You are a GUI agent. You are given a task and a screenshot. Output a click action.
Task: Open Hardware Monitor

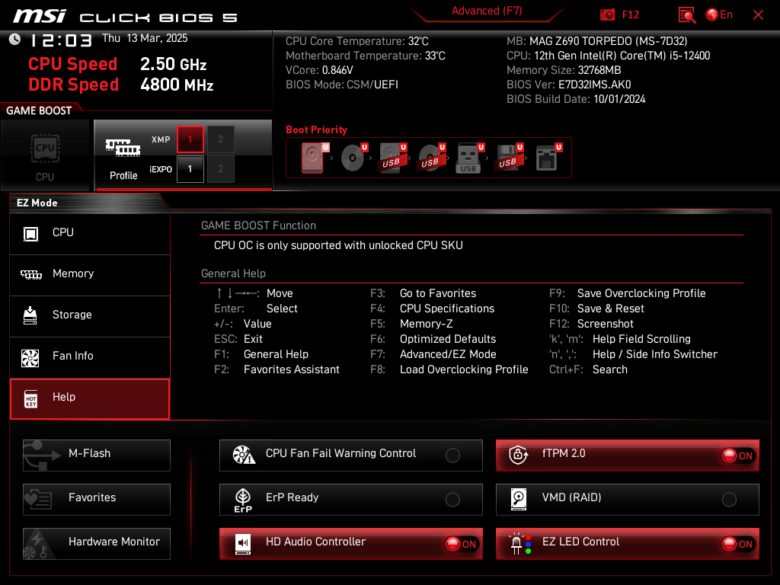click(97, 544)
